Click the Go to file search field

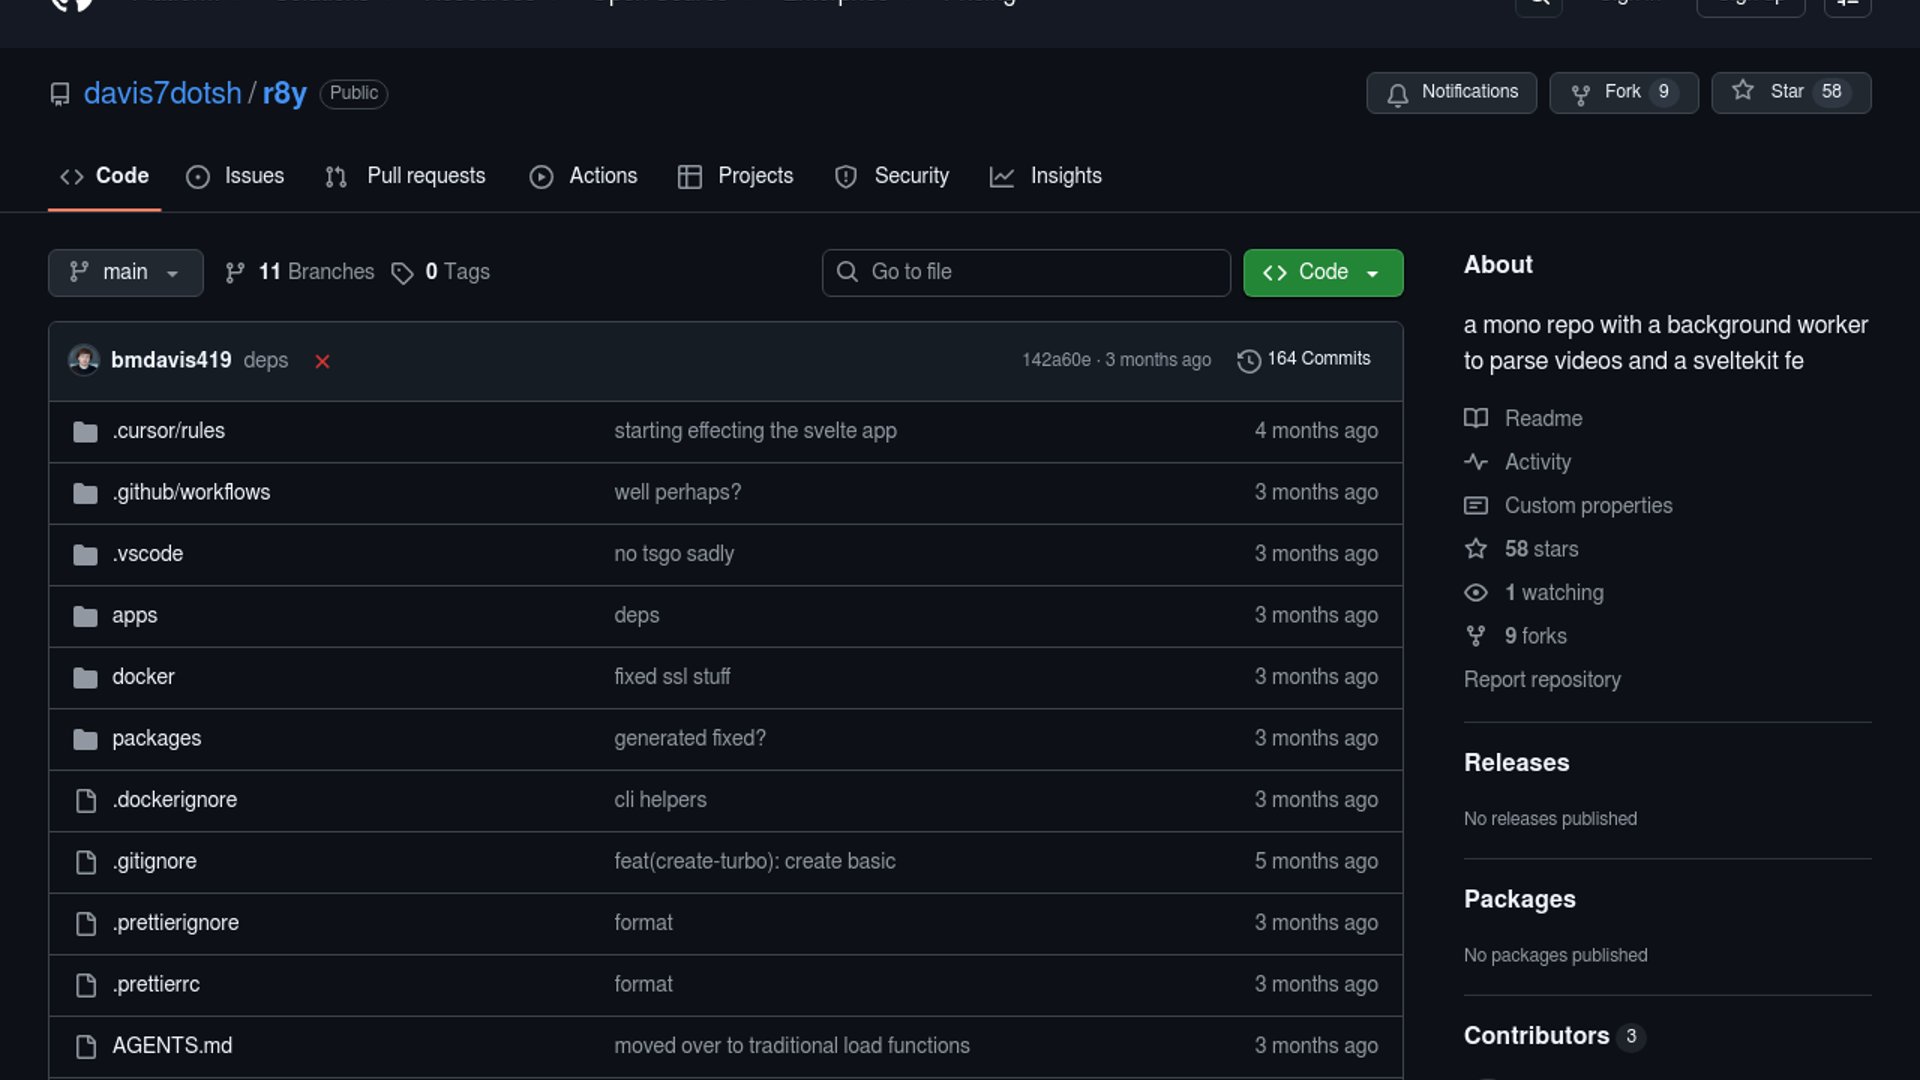coord(1026,272)
